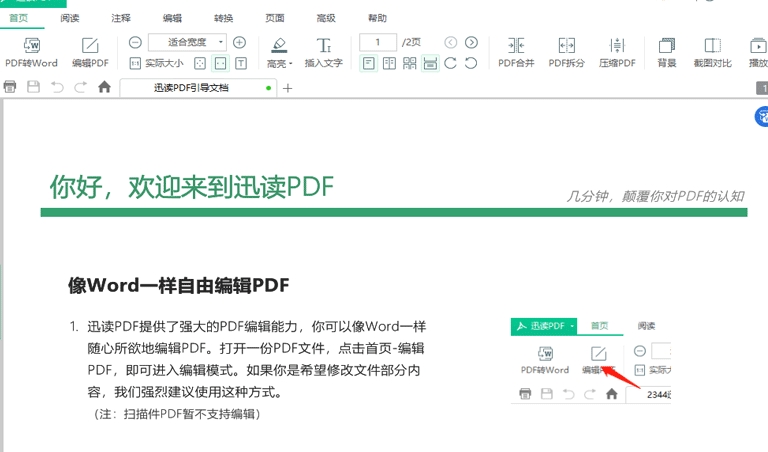Screen dimensions: 768x452
Task: Open the 背景 background tool
Action: 667,46
